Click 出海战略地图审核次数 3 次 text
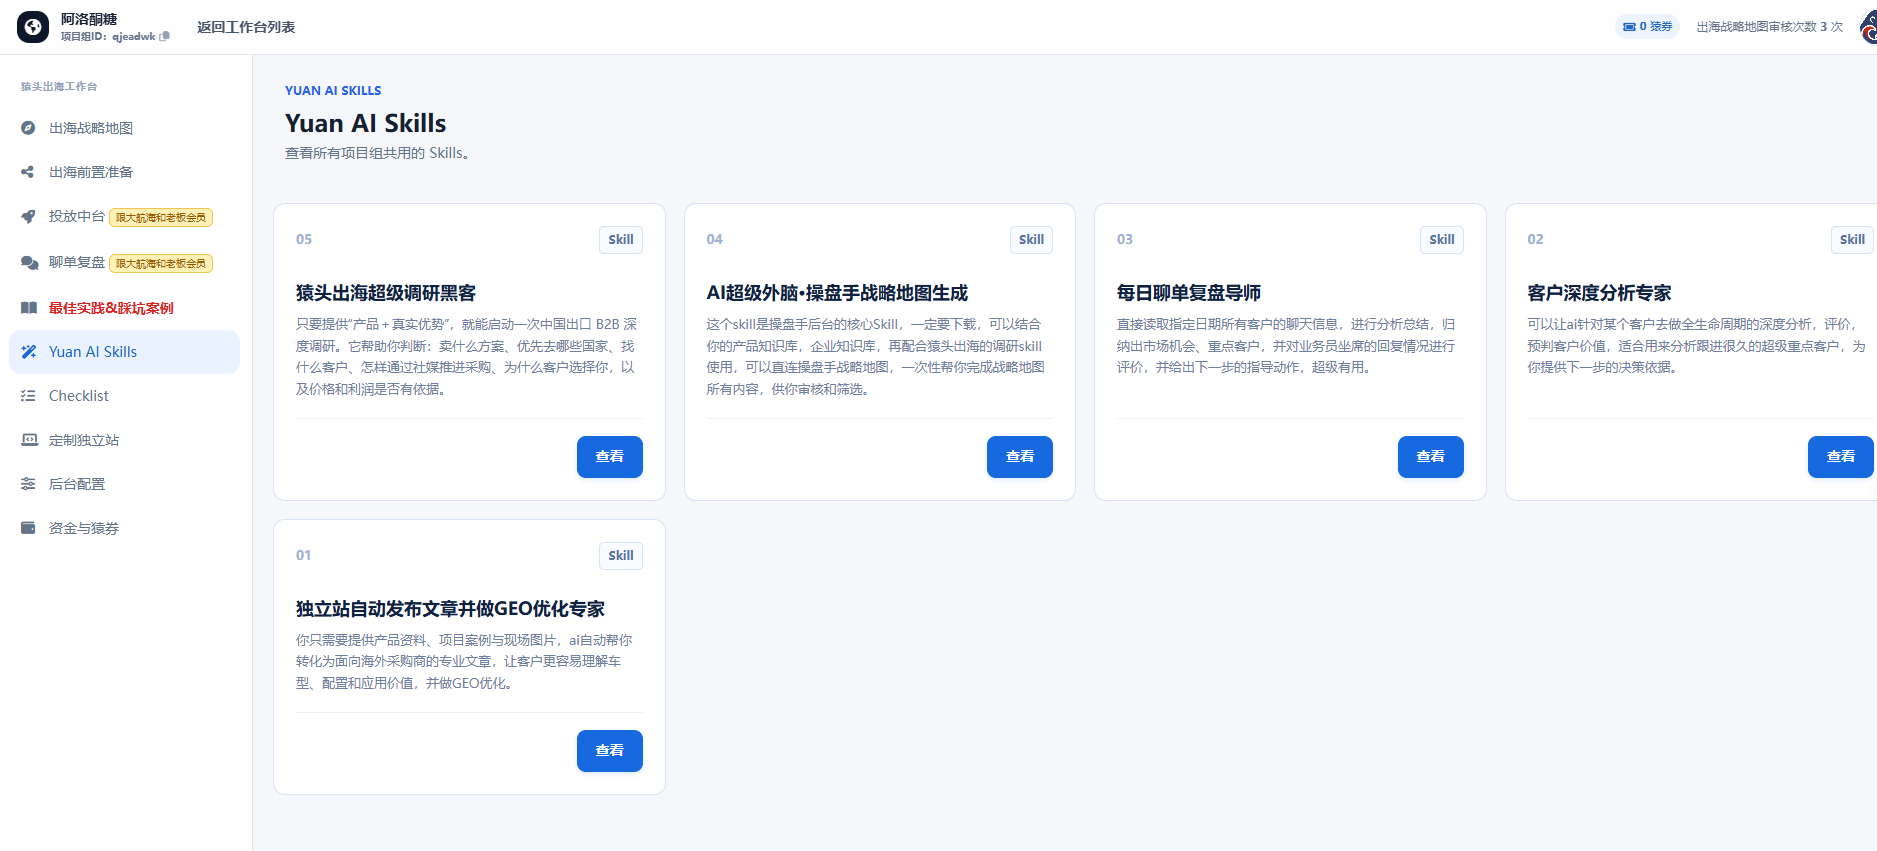Image resolution: width=1877 pixels, height=851 pixels. click(x=1769, y=27)
